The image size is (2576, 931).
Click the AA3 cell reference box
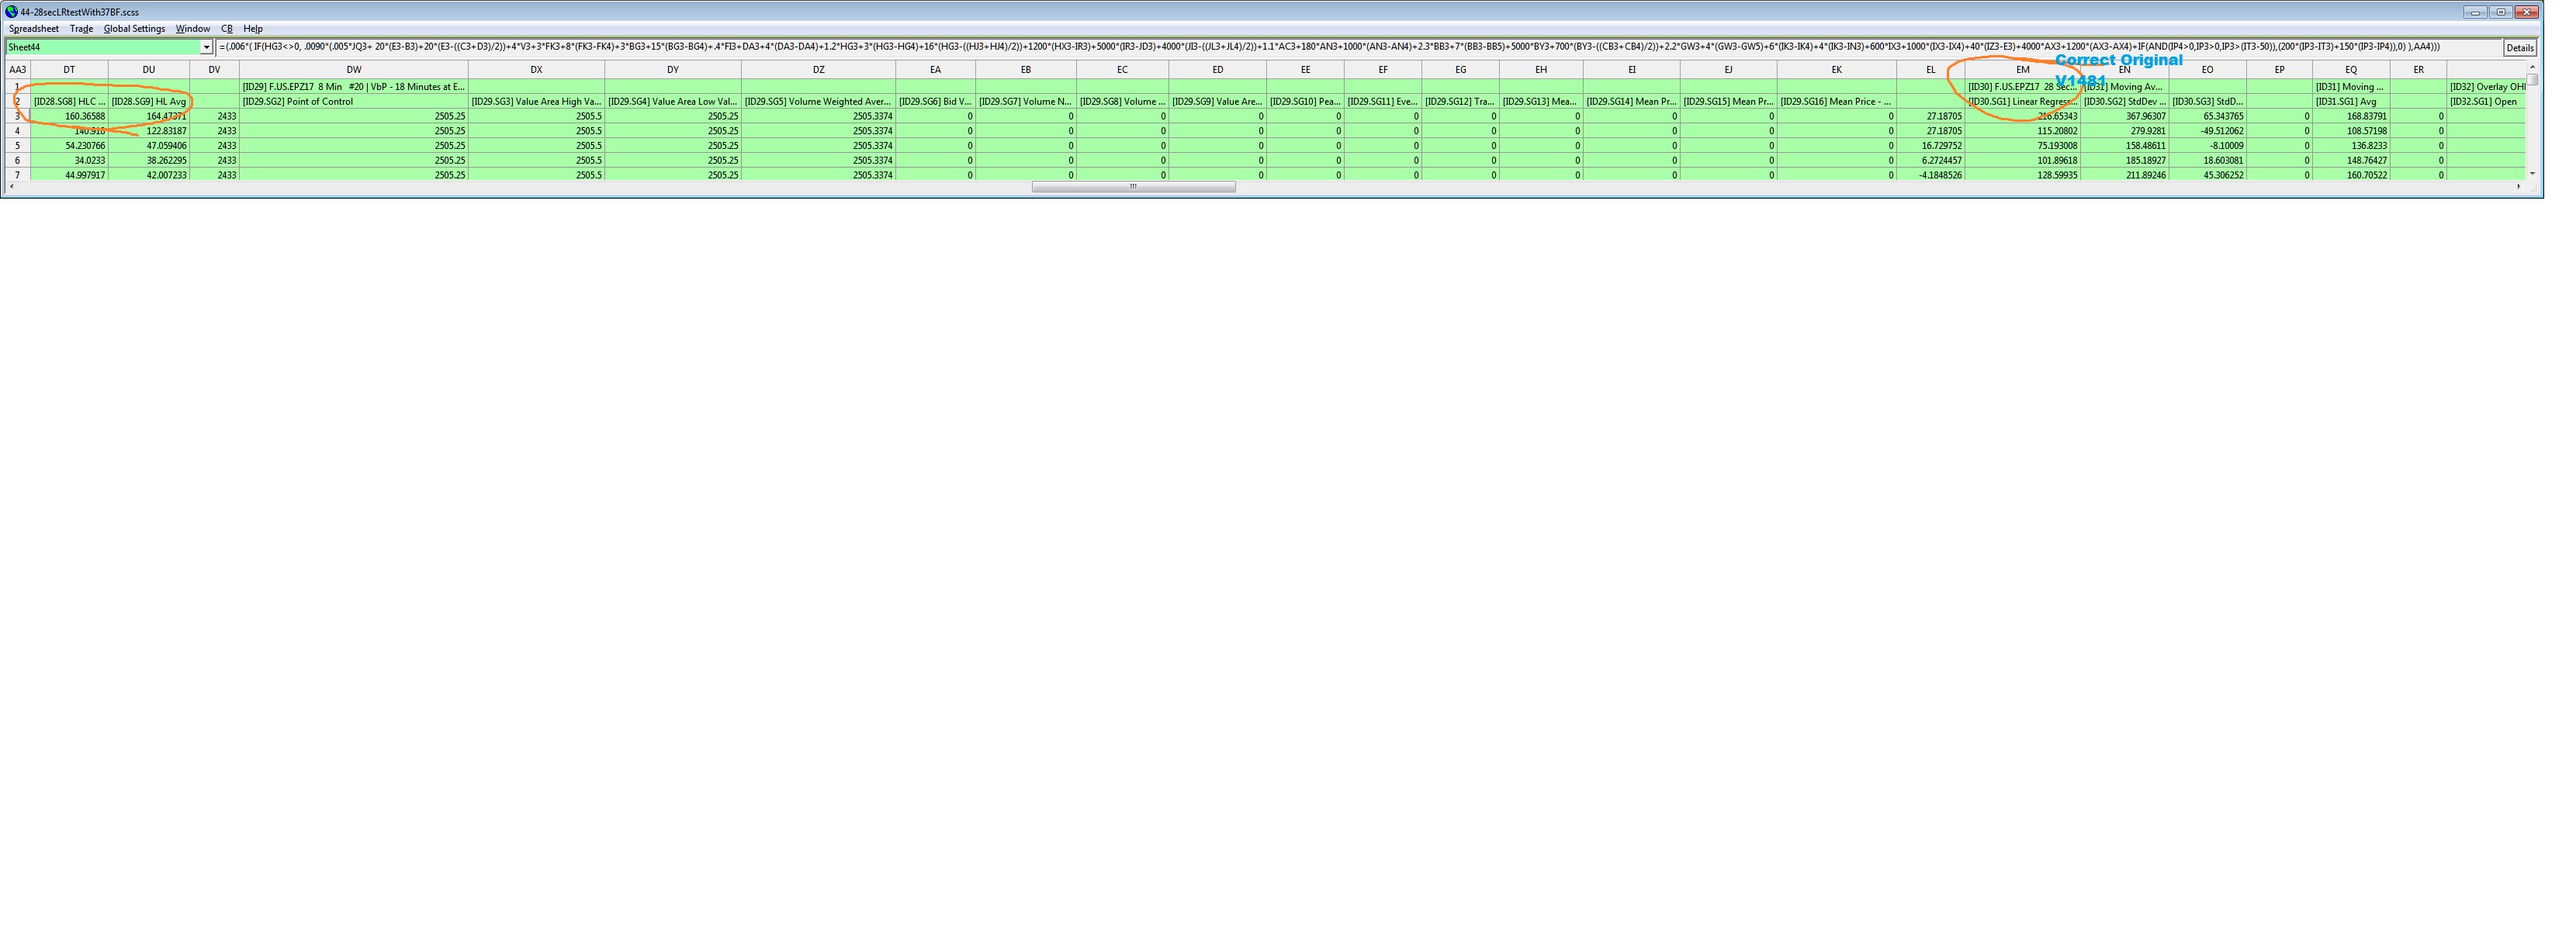tap(17, 70)
